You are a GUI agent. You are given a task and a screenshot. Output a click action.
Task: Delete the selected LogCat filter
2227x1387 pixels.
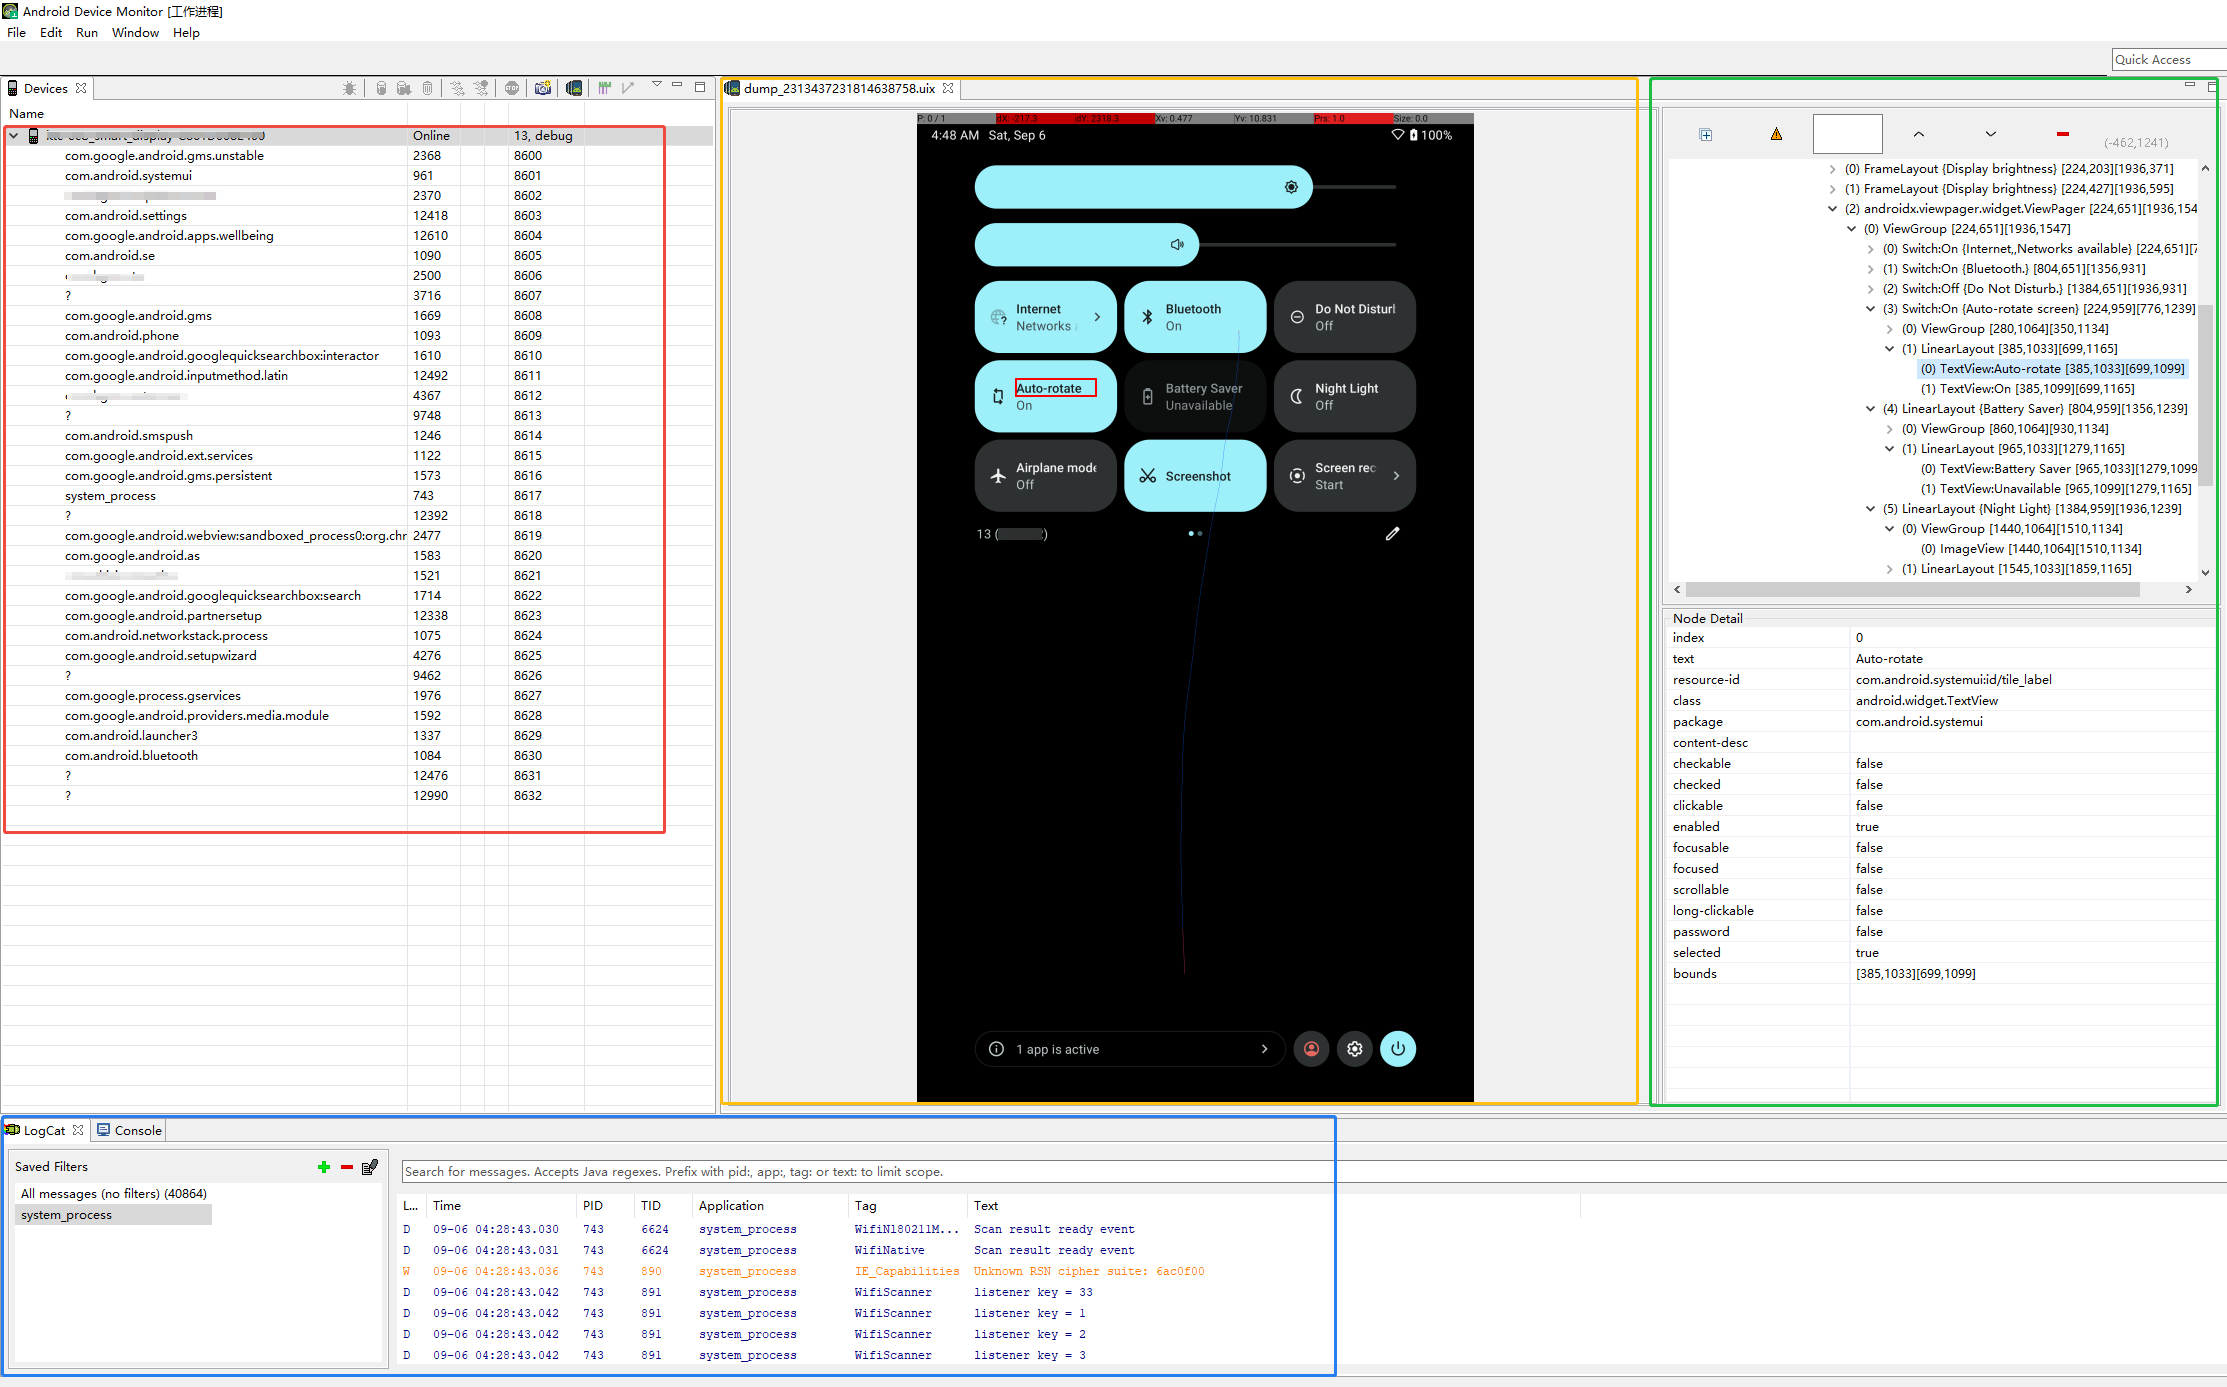(346, 1166)
